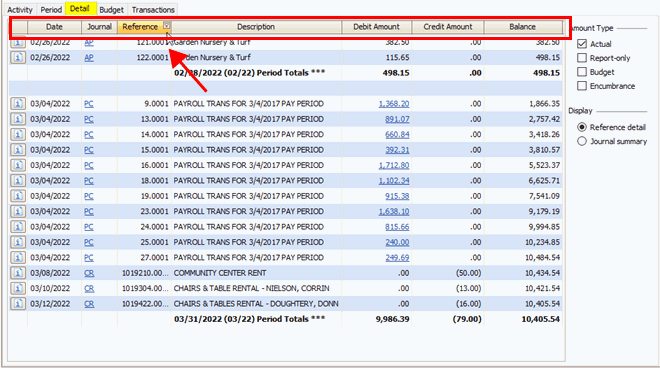Open info icon on NIELSON, CORRIN rental row

(x=18, y=288)
